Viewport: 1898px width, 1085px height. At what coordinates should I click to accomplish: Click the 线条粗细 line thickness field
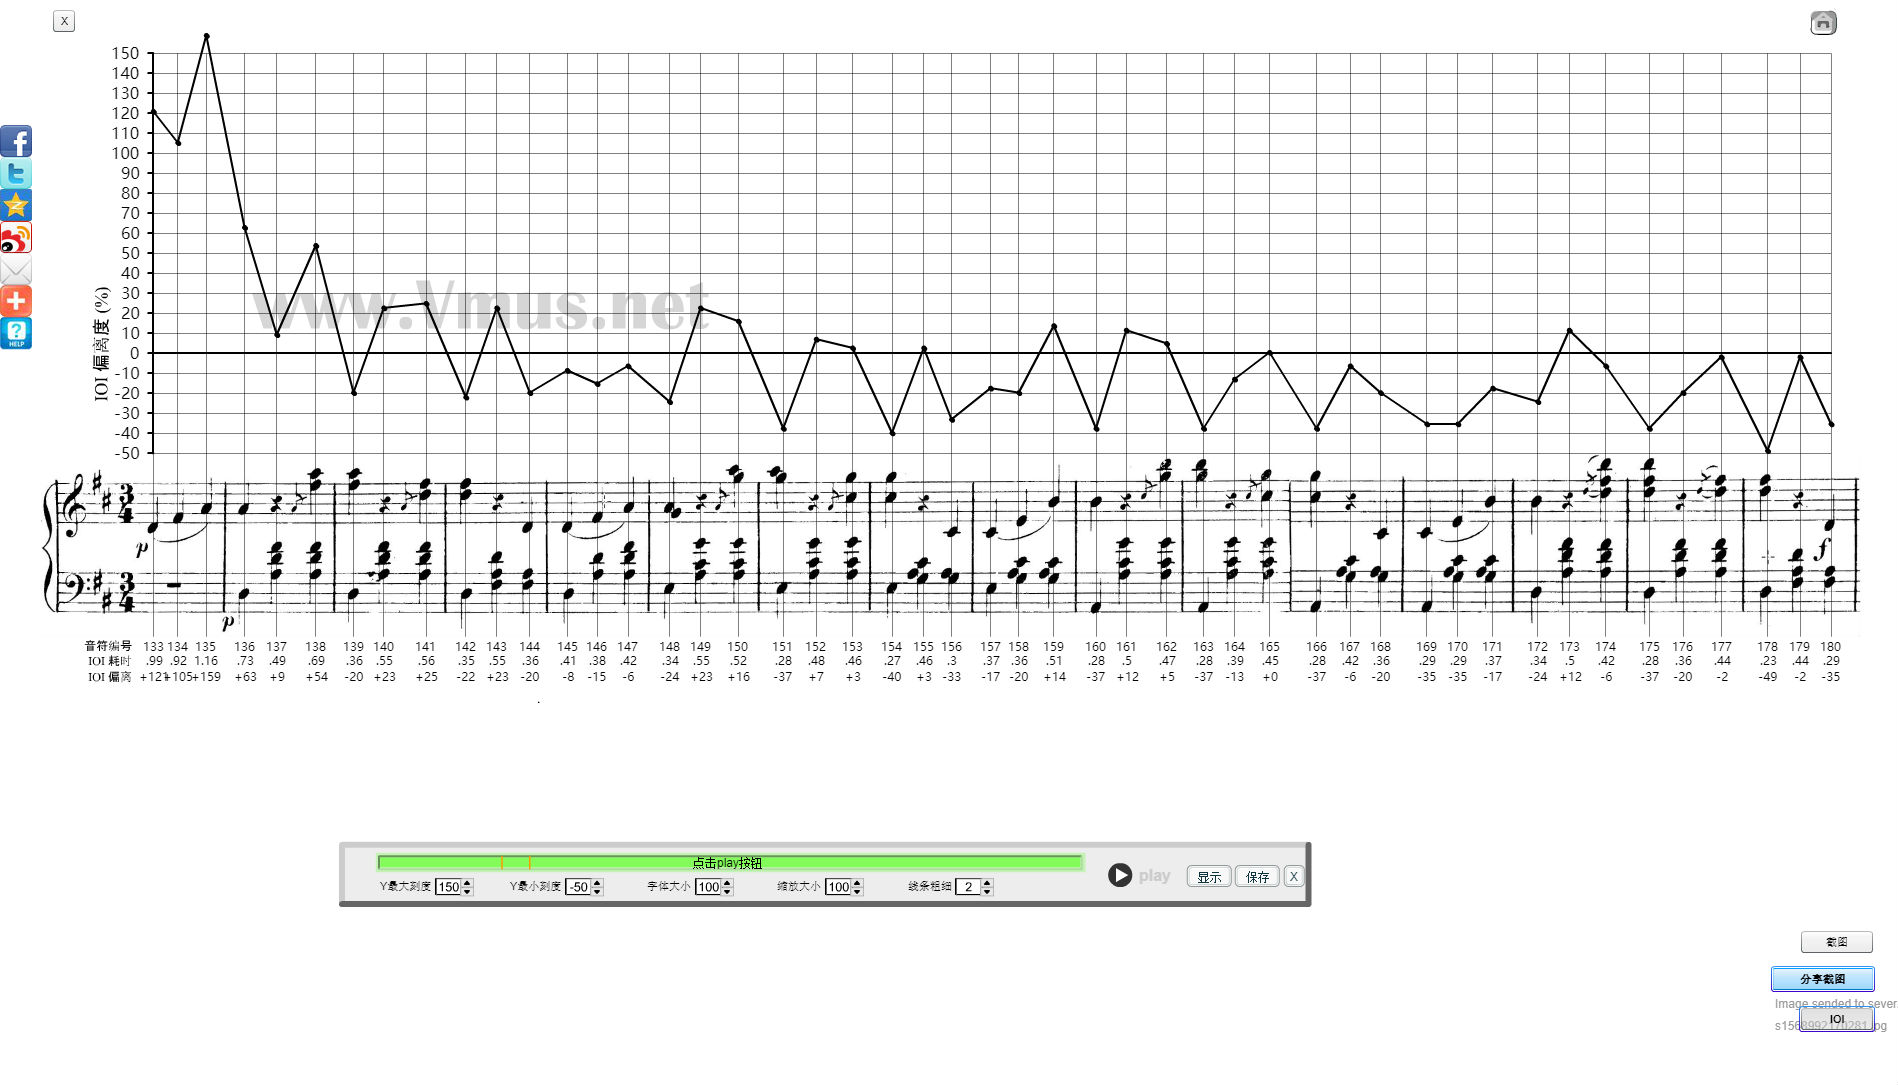[x=967, y=887]
